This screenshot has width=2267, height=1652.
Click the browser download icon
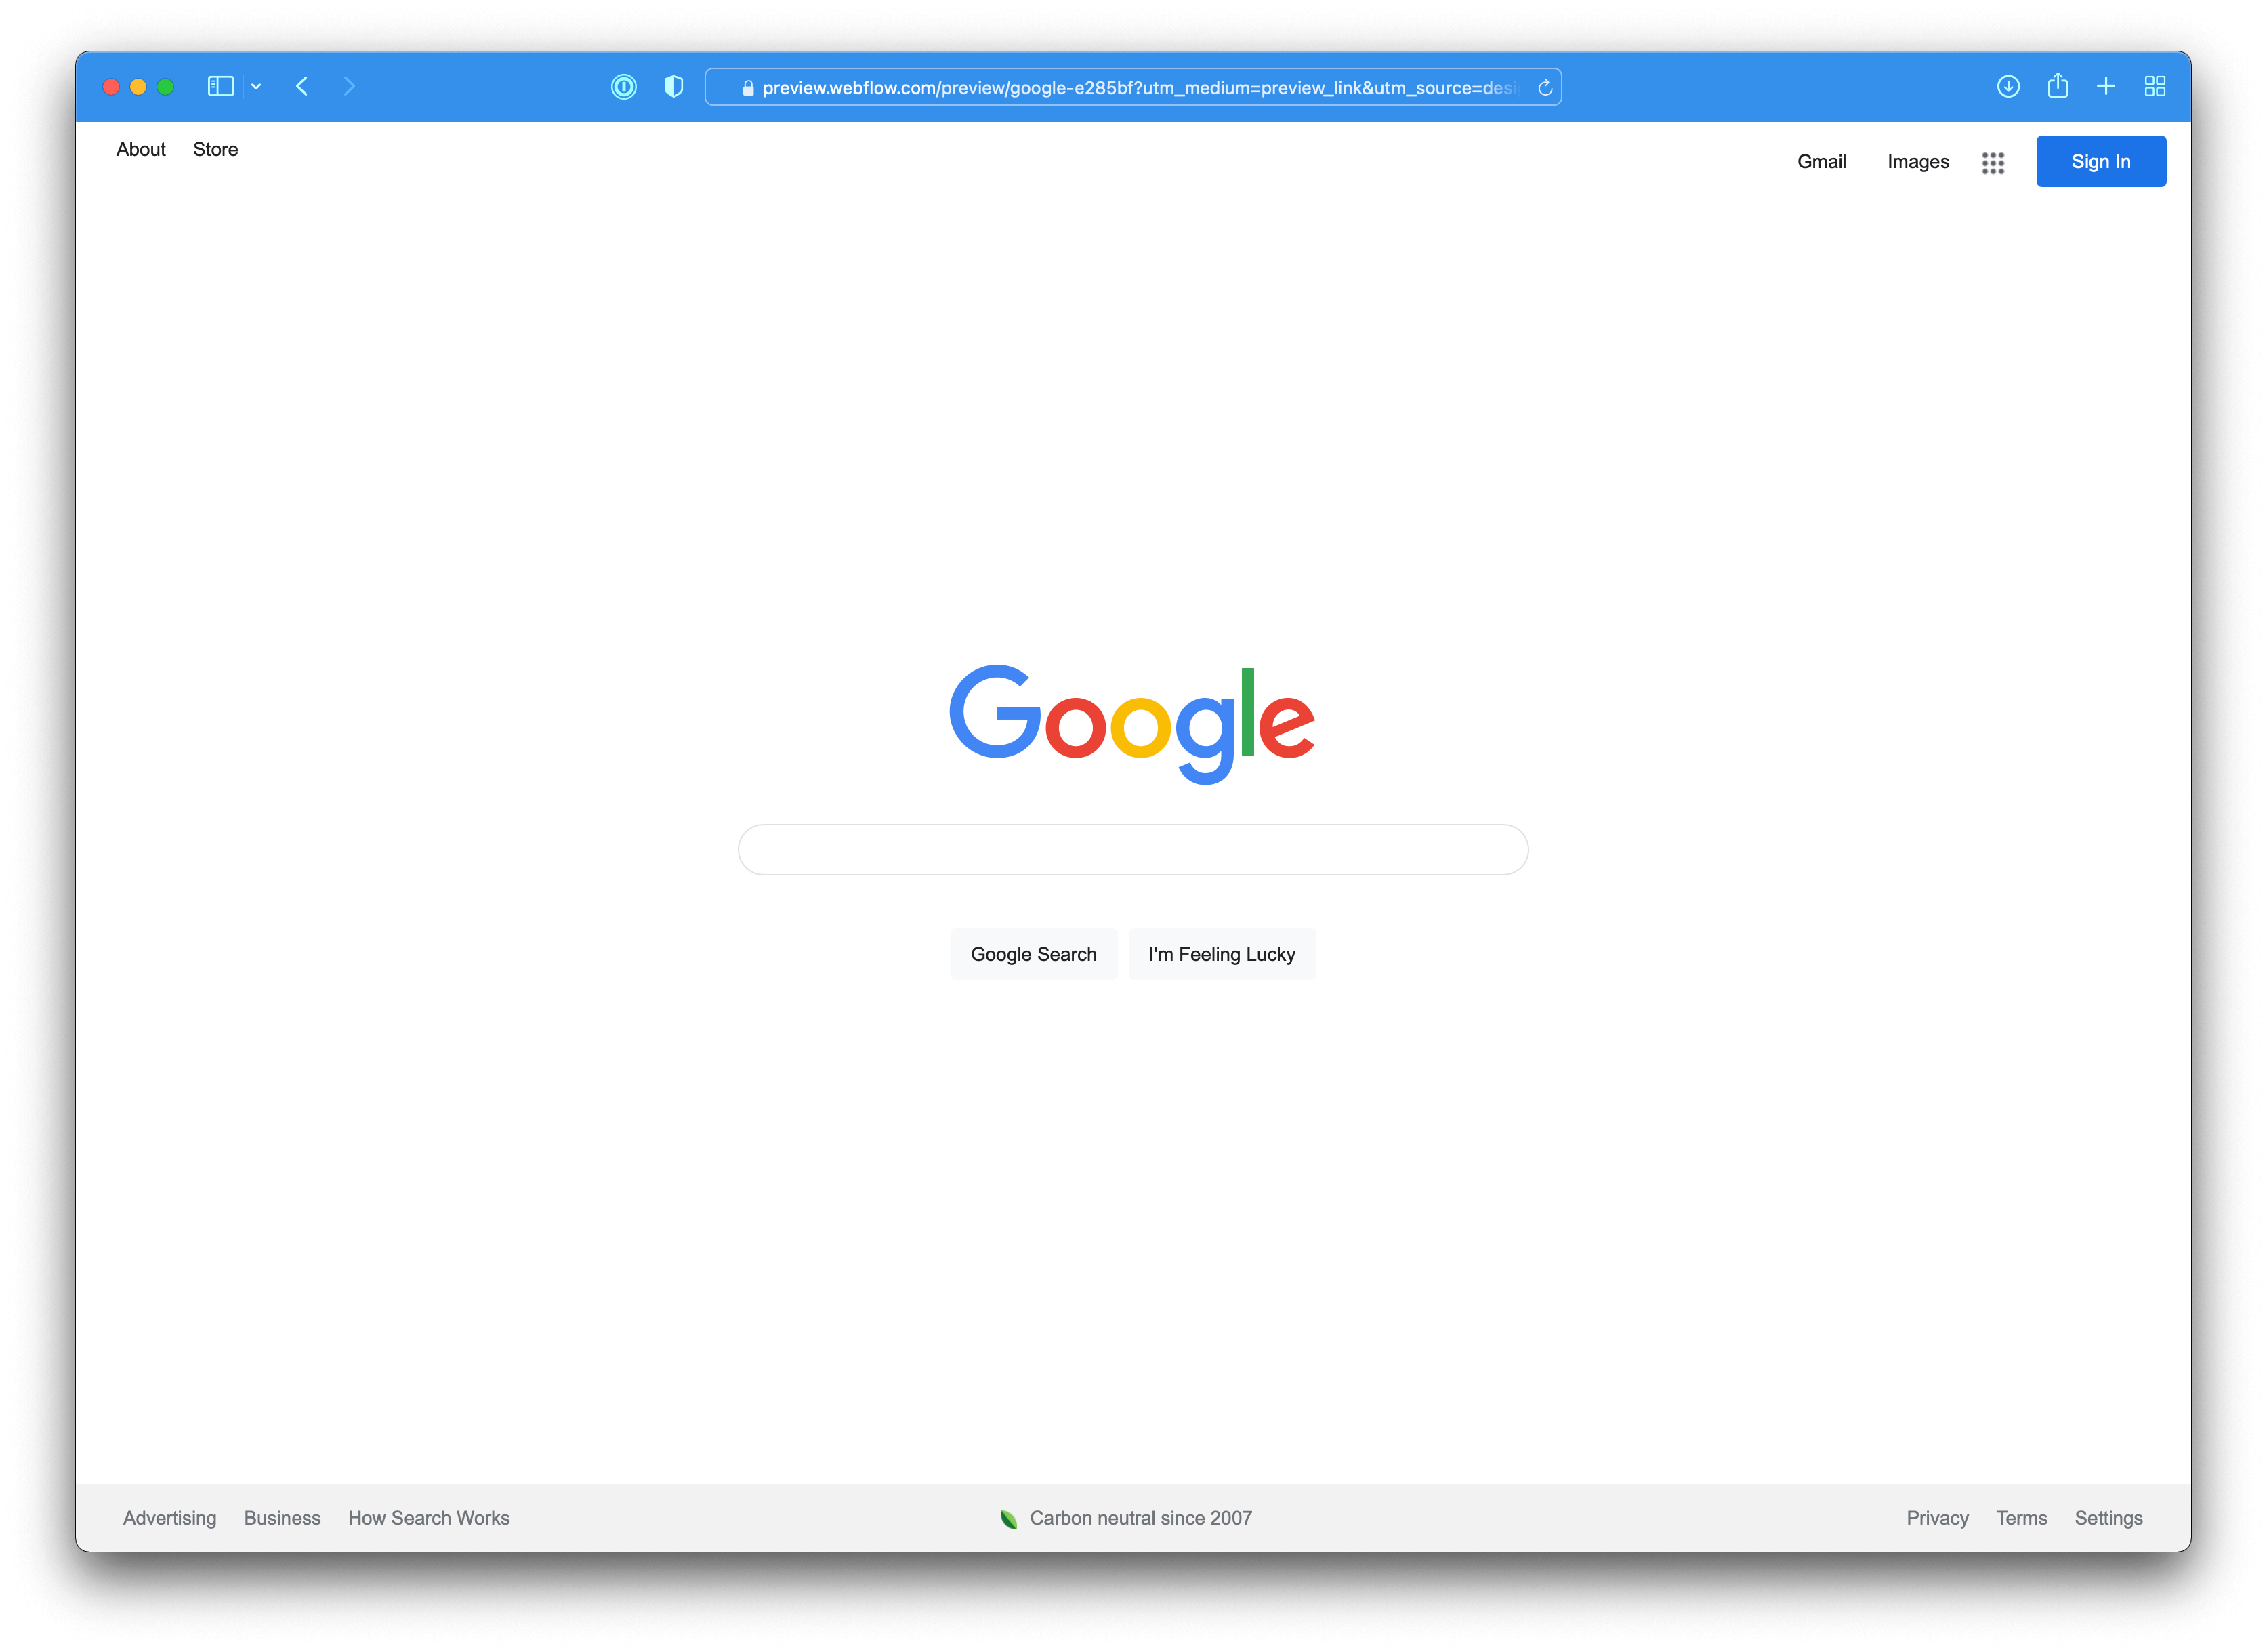tap(2007, 85)
